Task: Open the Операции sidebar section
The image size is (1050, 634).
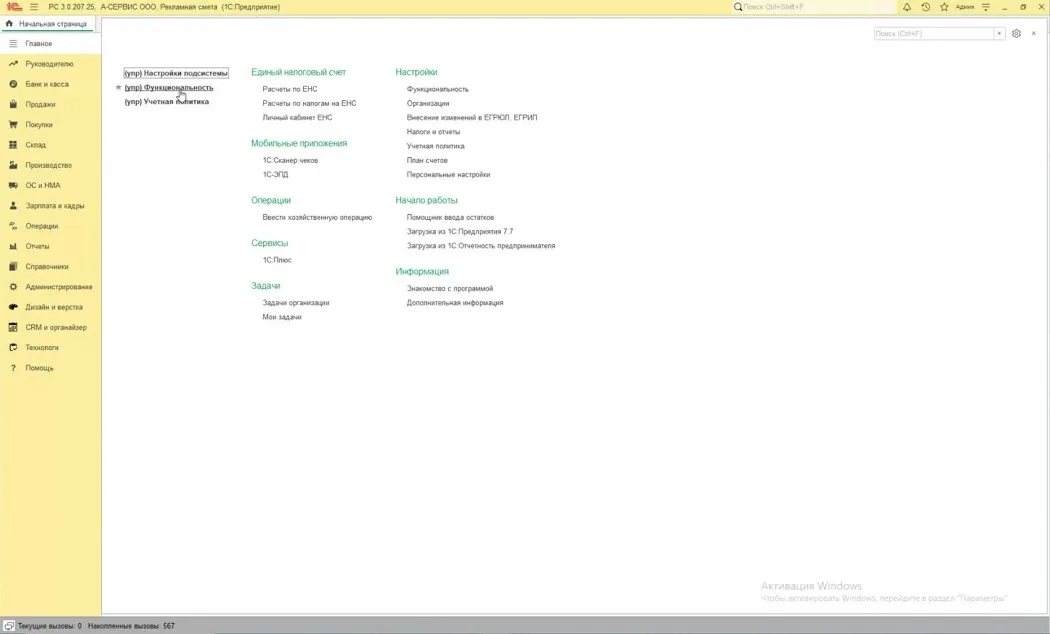Action: [42, 226]
